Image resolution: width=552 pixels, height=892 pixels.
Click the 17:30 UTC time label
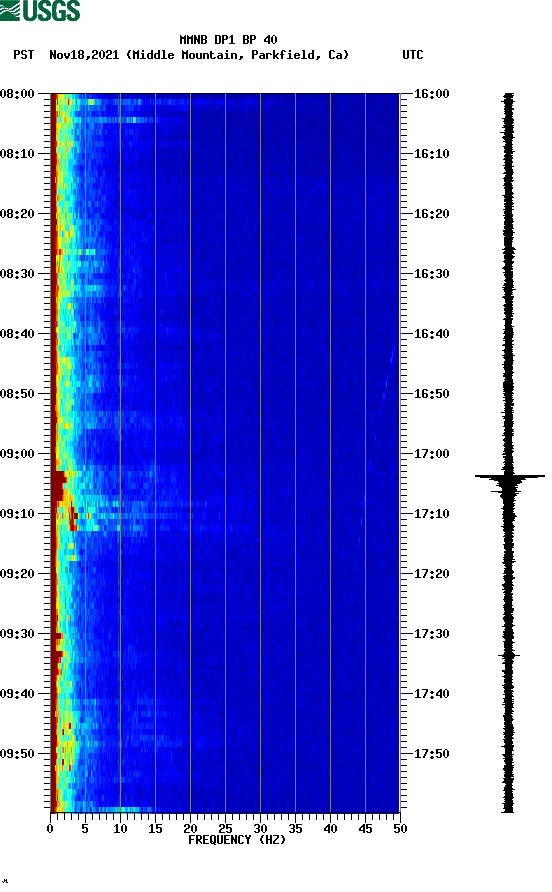[432, 634]
